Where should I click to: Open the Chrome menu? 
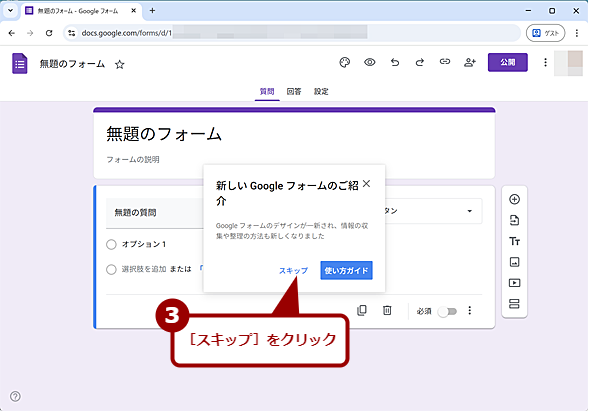tap(577, 33)
